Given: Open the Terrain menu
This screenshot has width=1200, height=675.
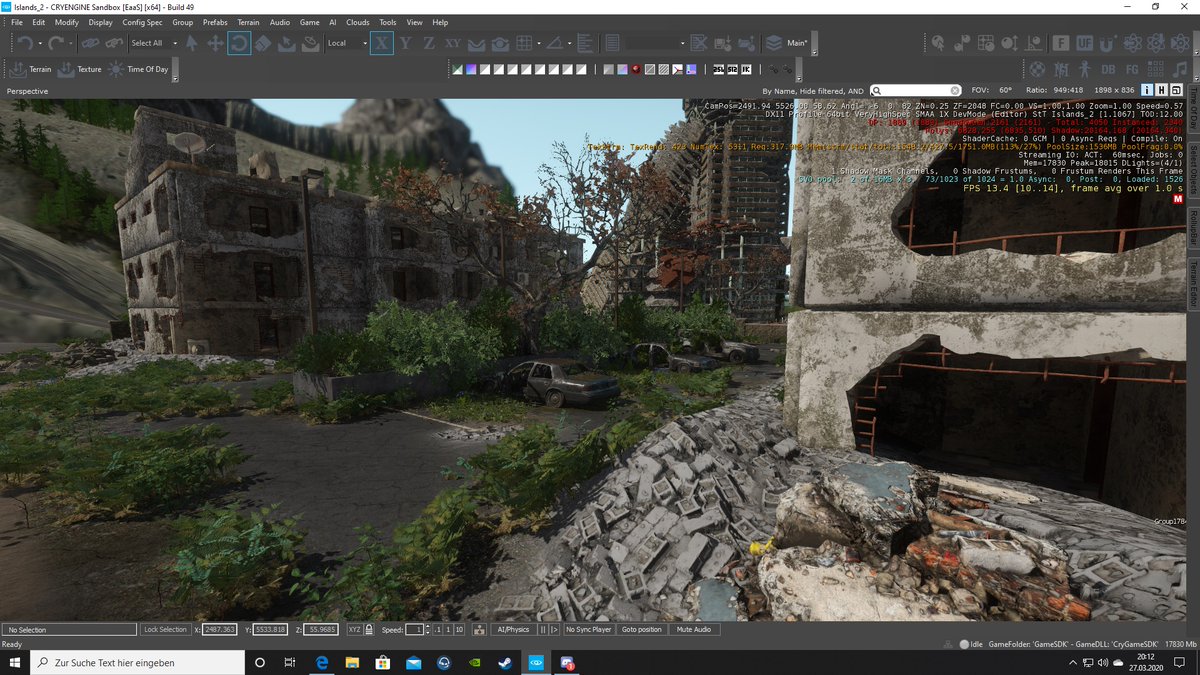Looking at the screenshot, I should [248, 21].
